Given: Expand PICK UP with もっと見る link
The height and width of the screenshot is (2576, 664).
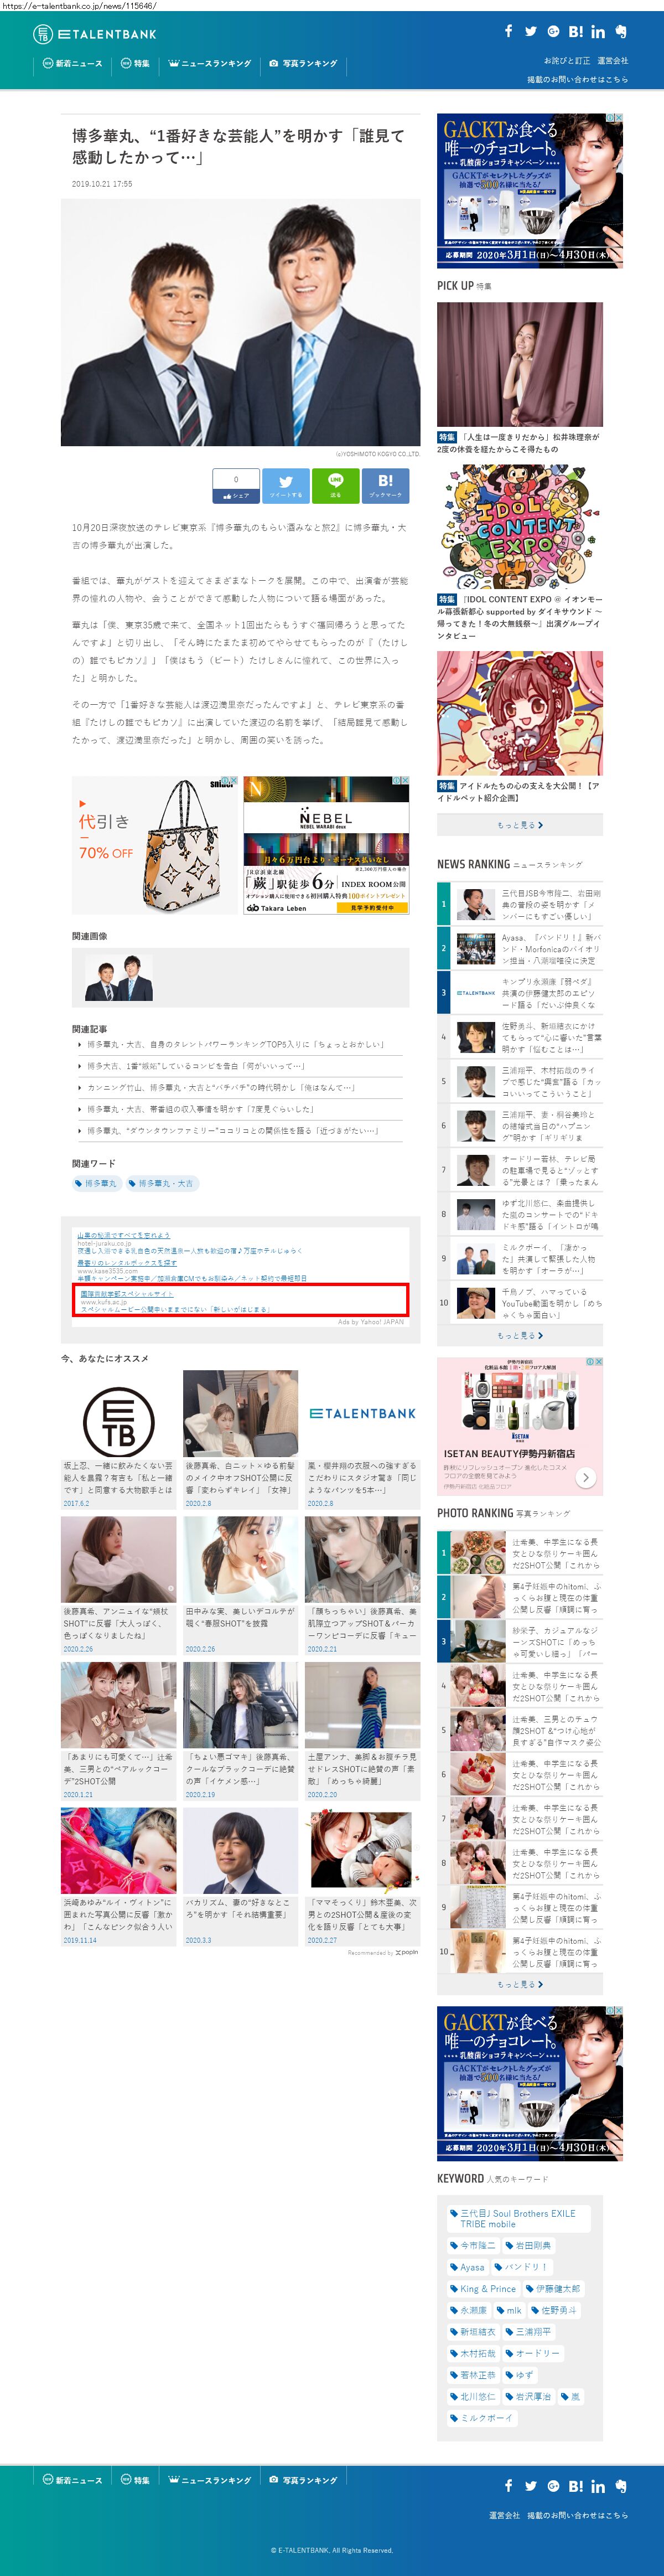Looking at the screenshot, I should pos(520,825).
